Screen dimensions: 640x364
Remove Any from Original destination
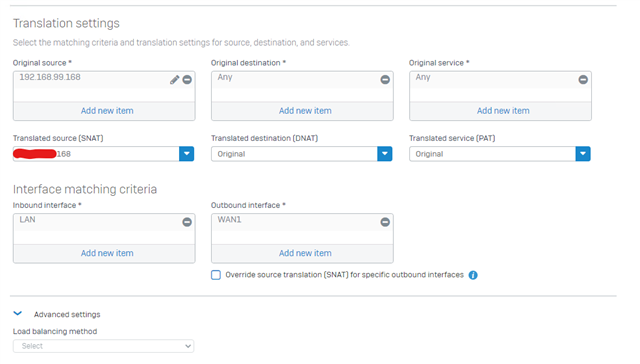(385, 80)
